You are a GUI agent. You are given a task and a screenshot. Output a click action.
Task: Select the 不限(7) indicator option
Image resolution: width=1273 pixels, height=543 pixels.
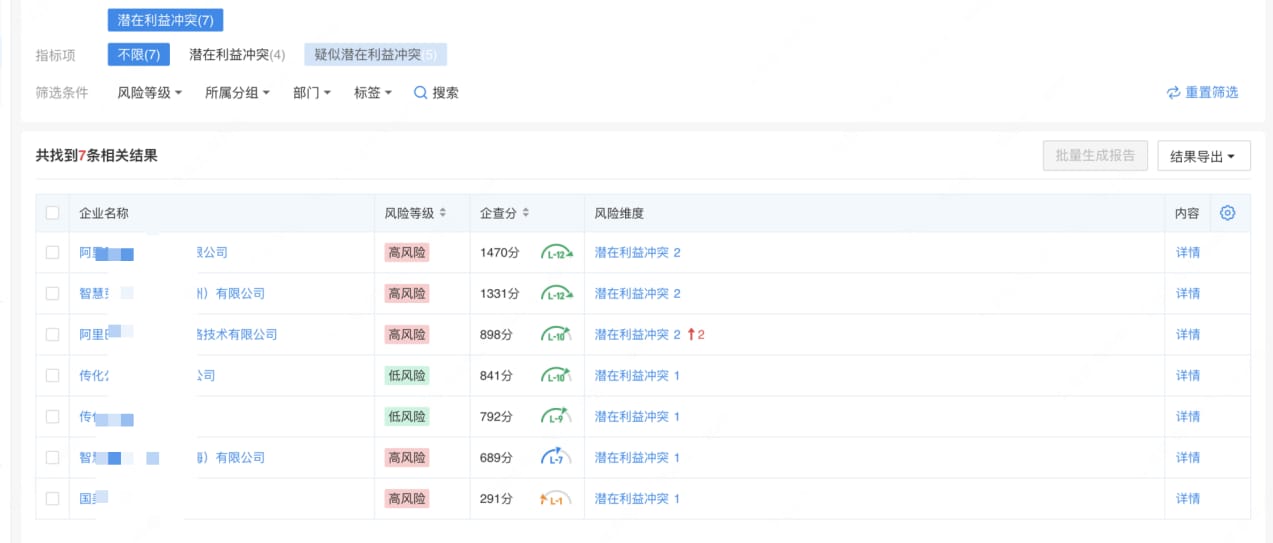click(x=139, y=55)
